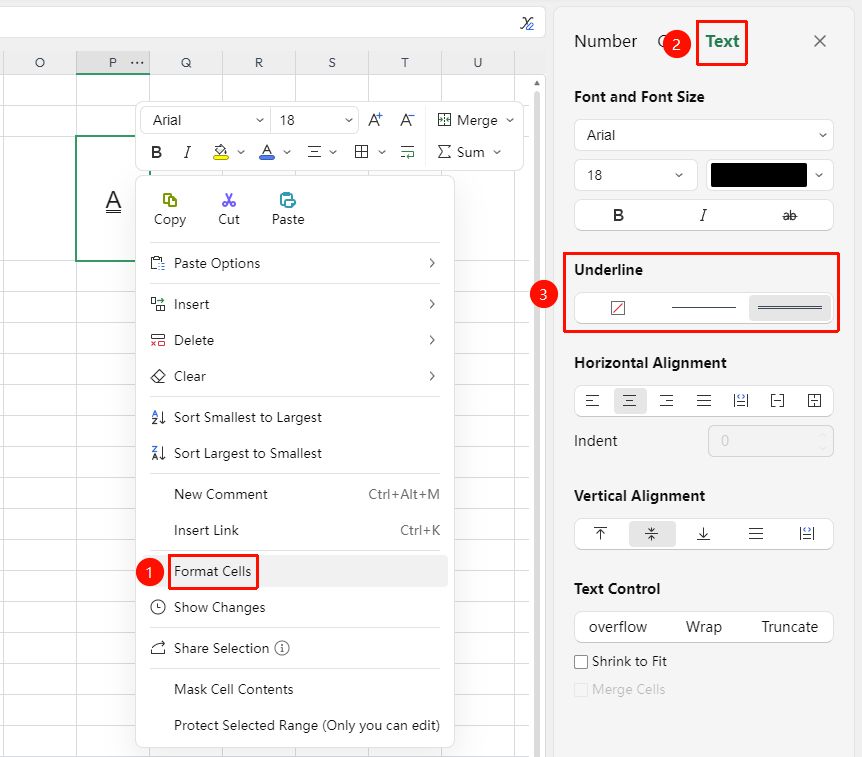The width and height of the screenshot is (862, 757).
Task: Select right horizontal alignment in panel
Action: 666,401
